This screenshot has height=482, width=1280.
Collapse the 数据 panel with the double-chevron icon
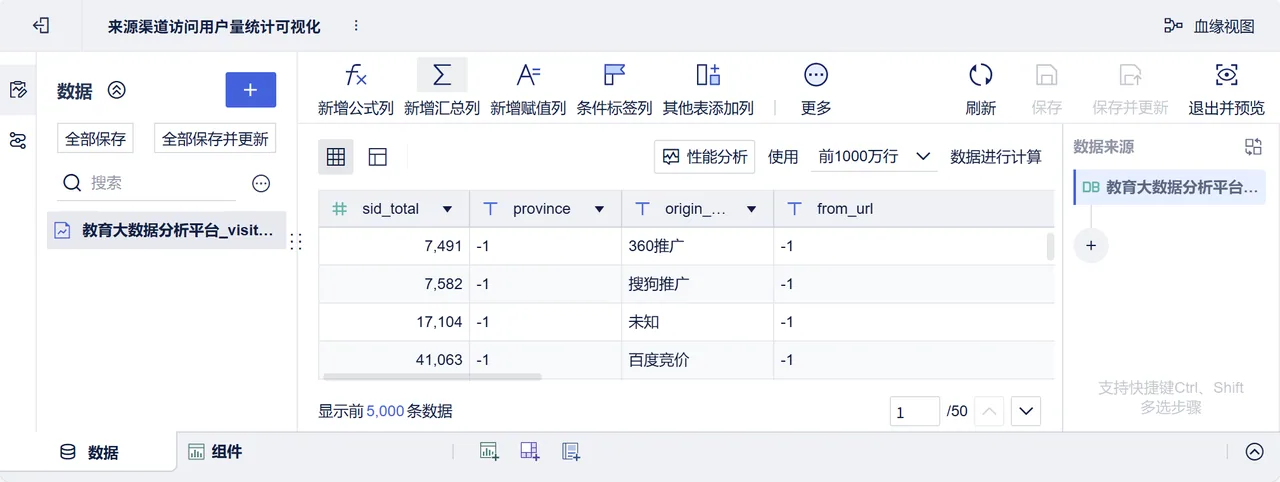117,90
